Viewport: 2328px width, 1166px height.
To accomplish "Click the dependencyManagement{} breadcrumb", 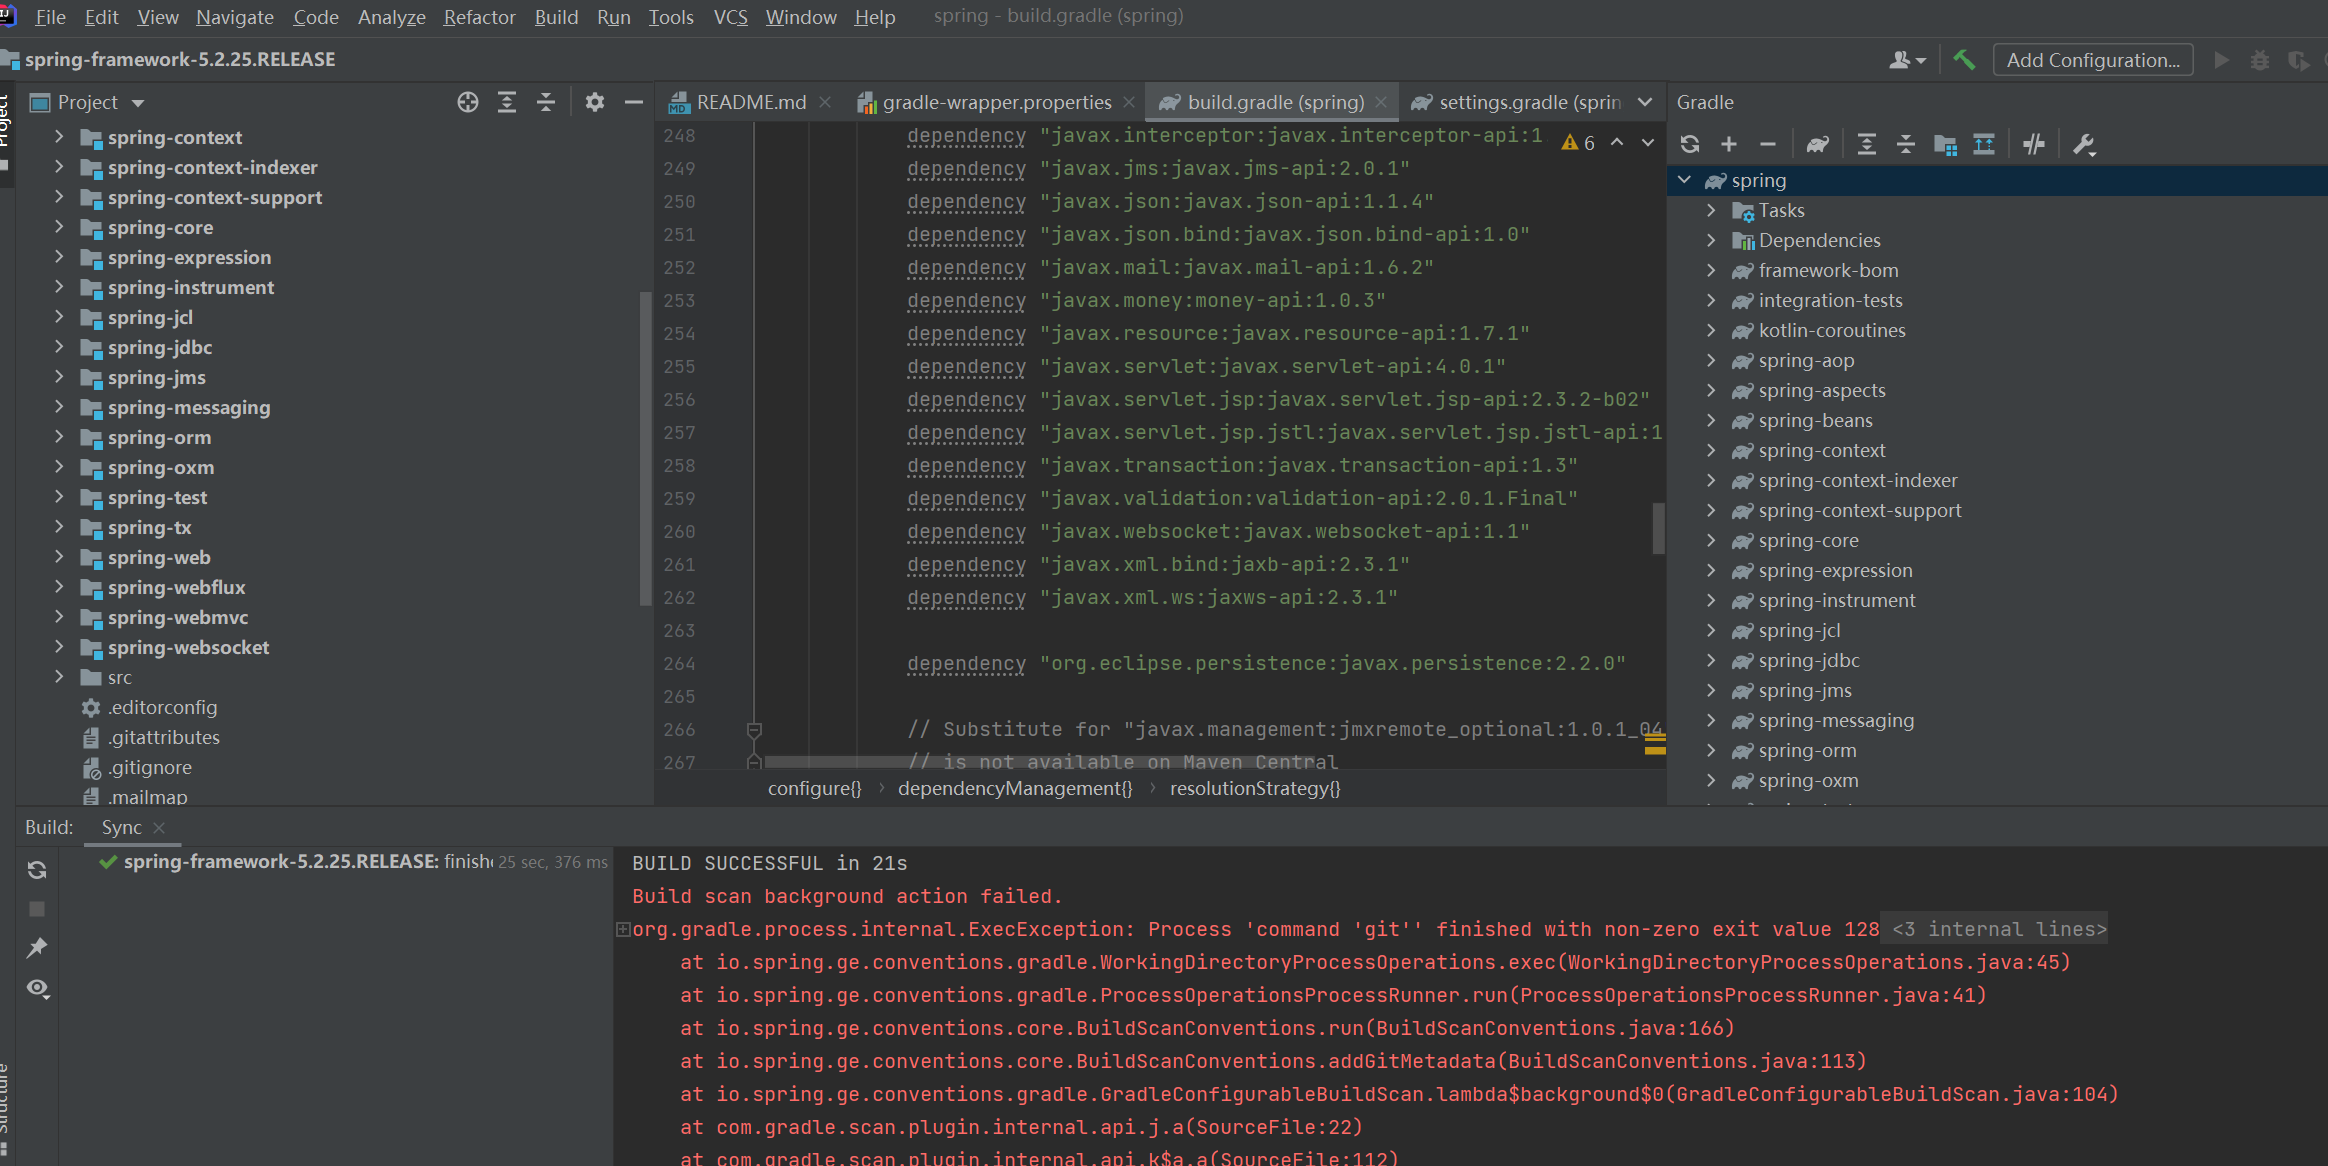I will [x=1015, y=788].
